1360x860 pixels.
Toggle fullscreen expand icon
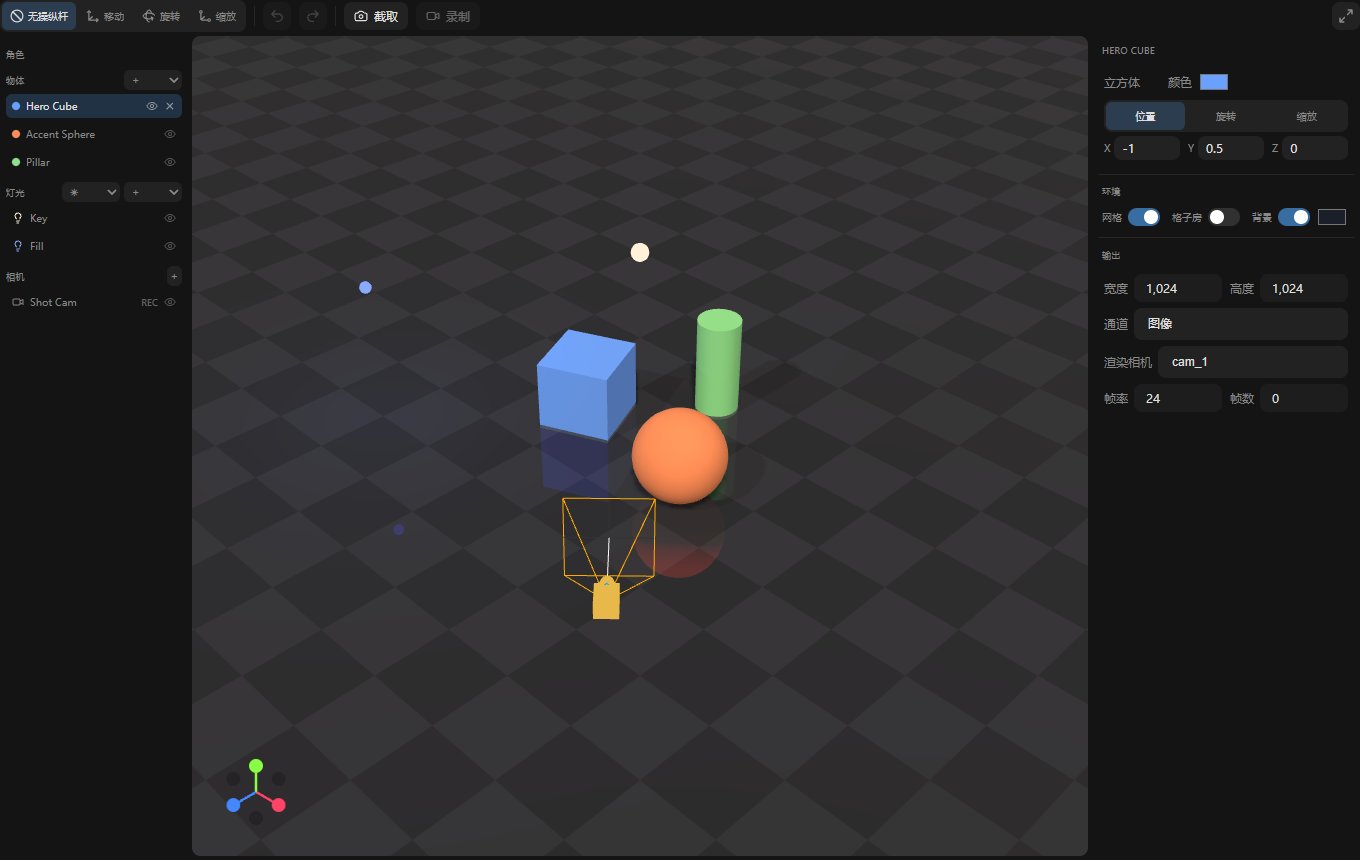(x=1345, y=16)
